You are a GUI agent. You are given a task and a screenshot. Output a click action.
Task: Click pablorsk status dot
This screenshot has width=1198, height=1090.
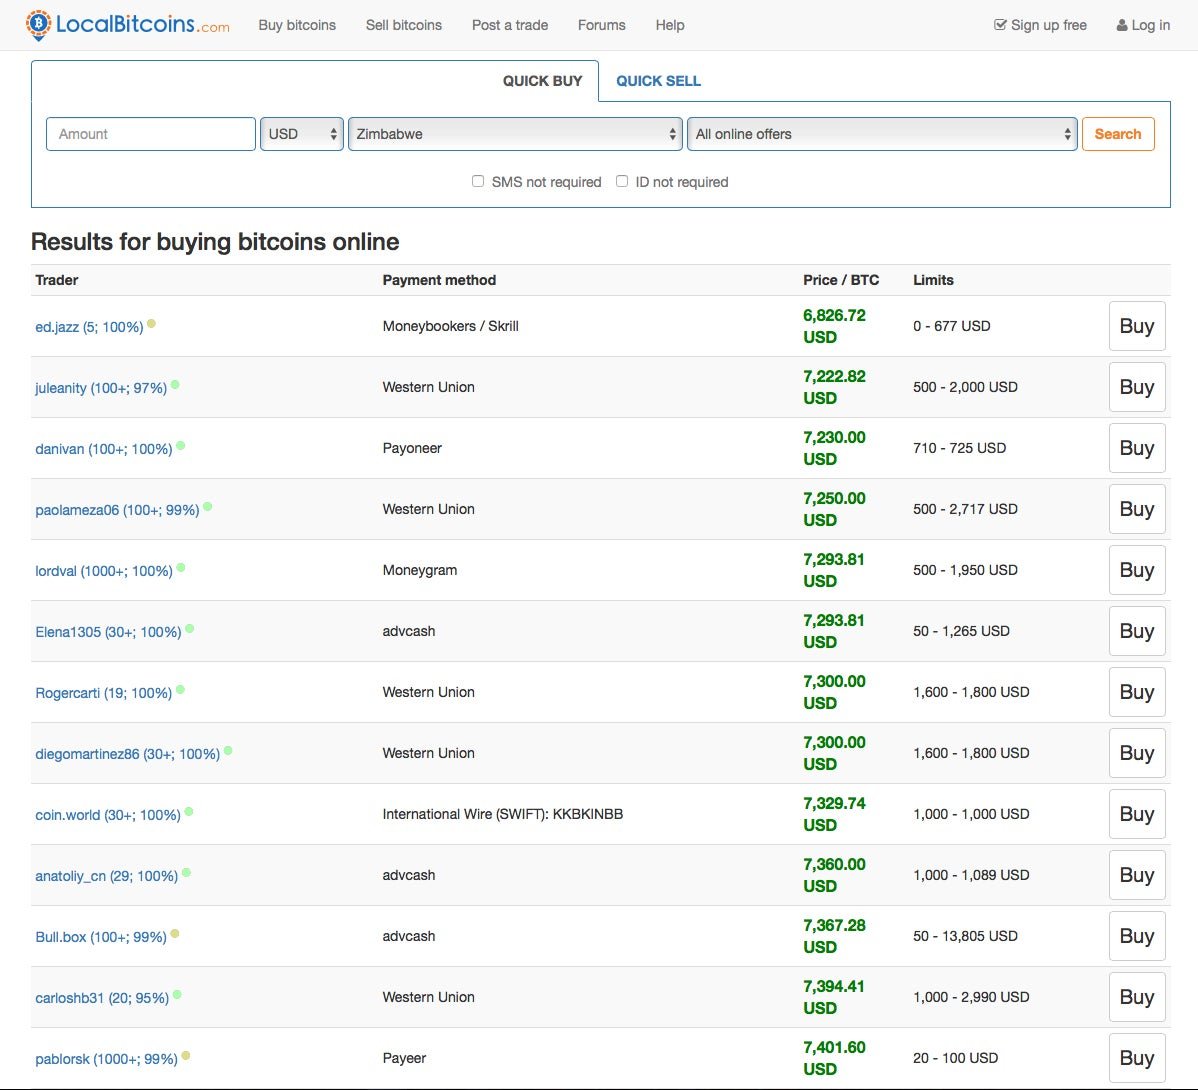186,1056
